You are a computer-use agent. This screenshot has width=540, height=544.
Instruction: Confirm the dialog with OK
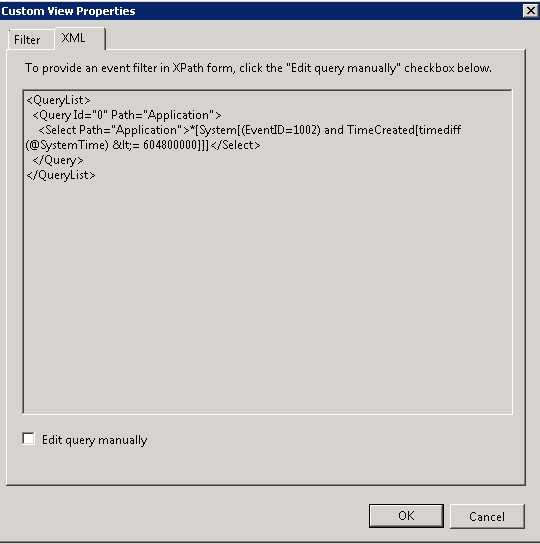coord(406,516)
